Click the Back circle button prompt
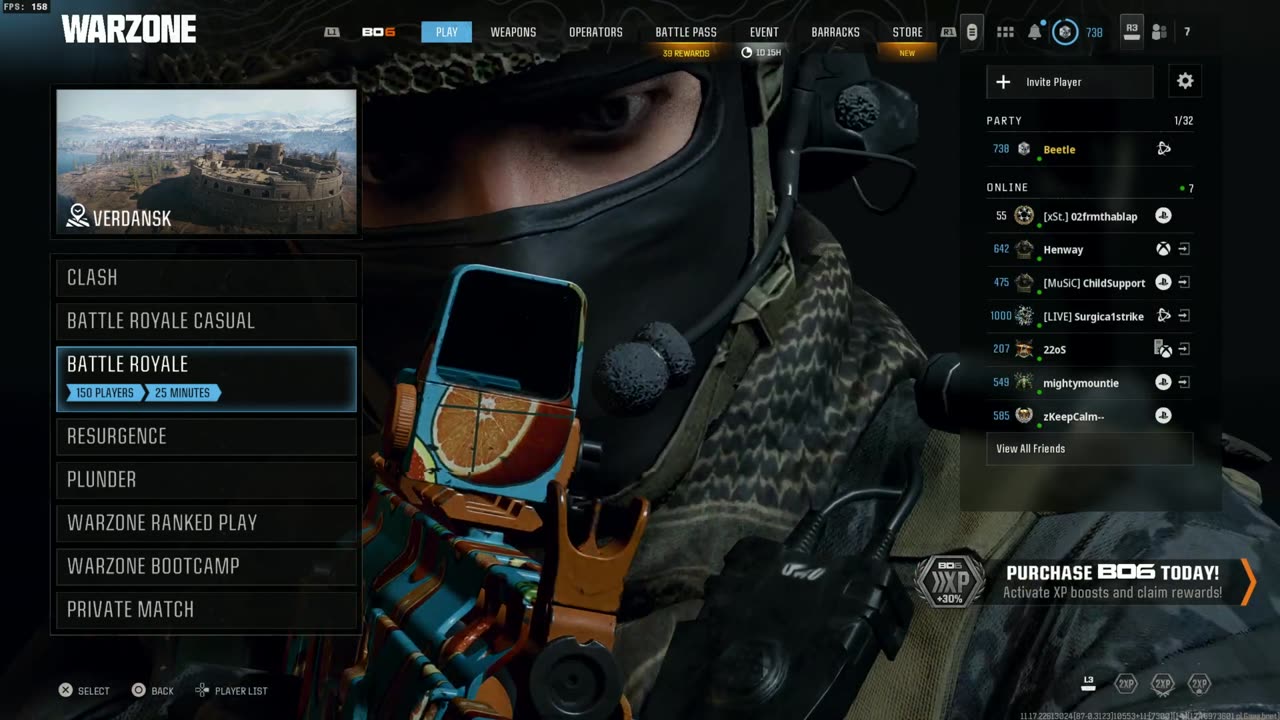Image resolution: width=1280 pixels, height=720 pixels. [x=139, y=690]
